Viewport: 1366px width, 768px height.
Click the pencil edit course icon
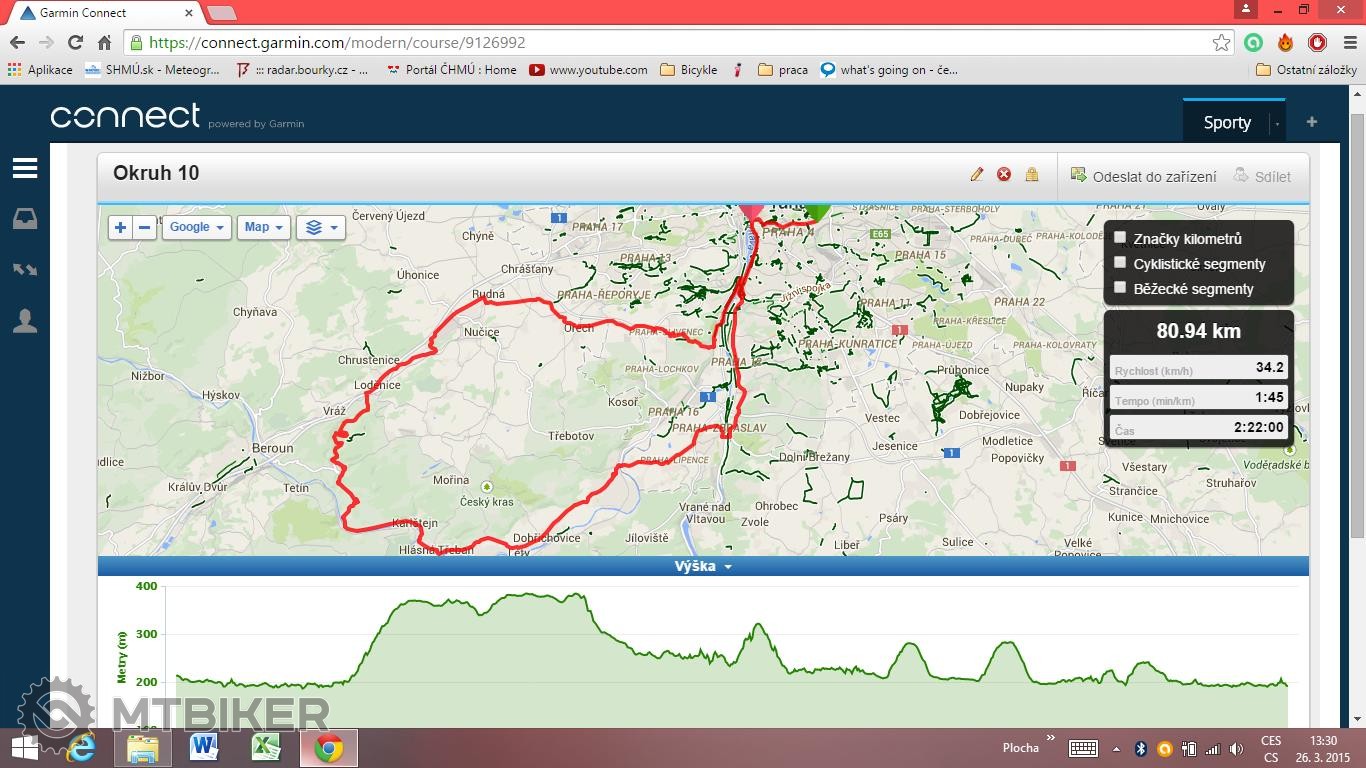point(976,175)
